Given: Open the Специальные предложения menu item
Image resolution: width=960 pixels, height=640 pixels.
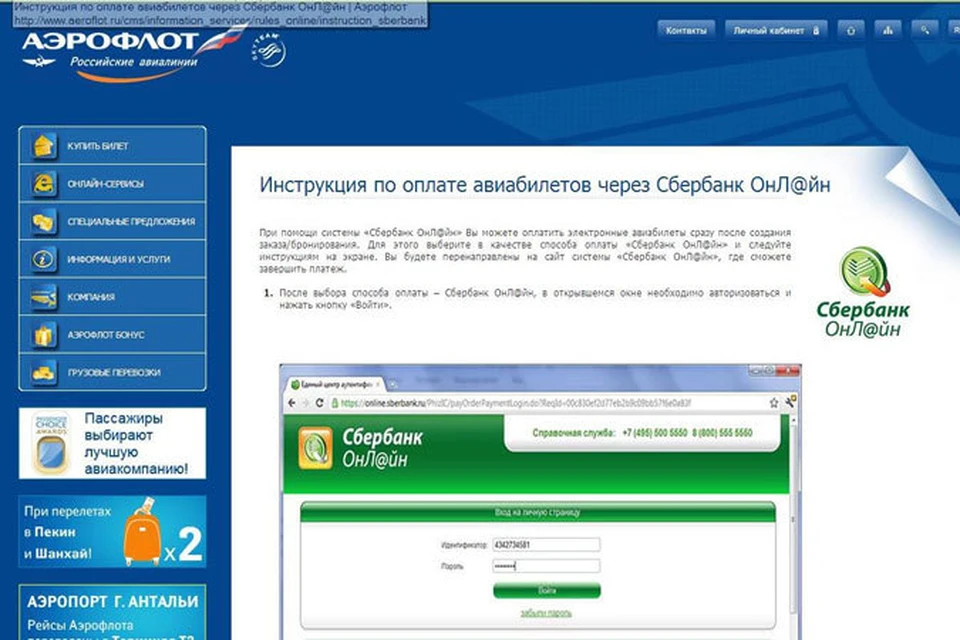Looking at the screenshot, I should point(130,222).
